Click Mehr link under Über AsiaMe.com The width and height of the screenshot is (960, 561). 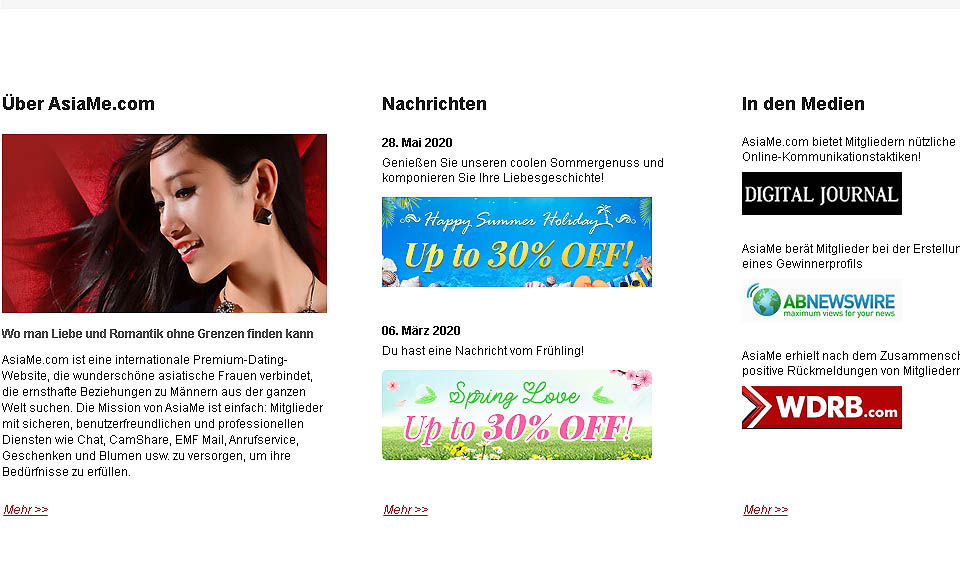pyautogui.click(x=26, y=510)
